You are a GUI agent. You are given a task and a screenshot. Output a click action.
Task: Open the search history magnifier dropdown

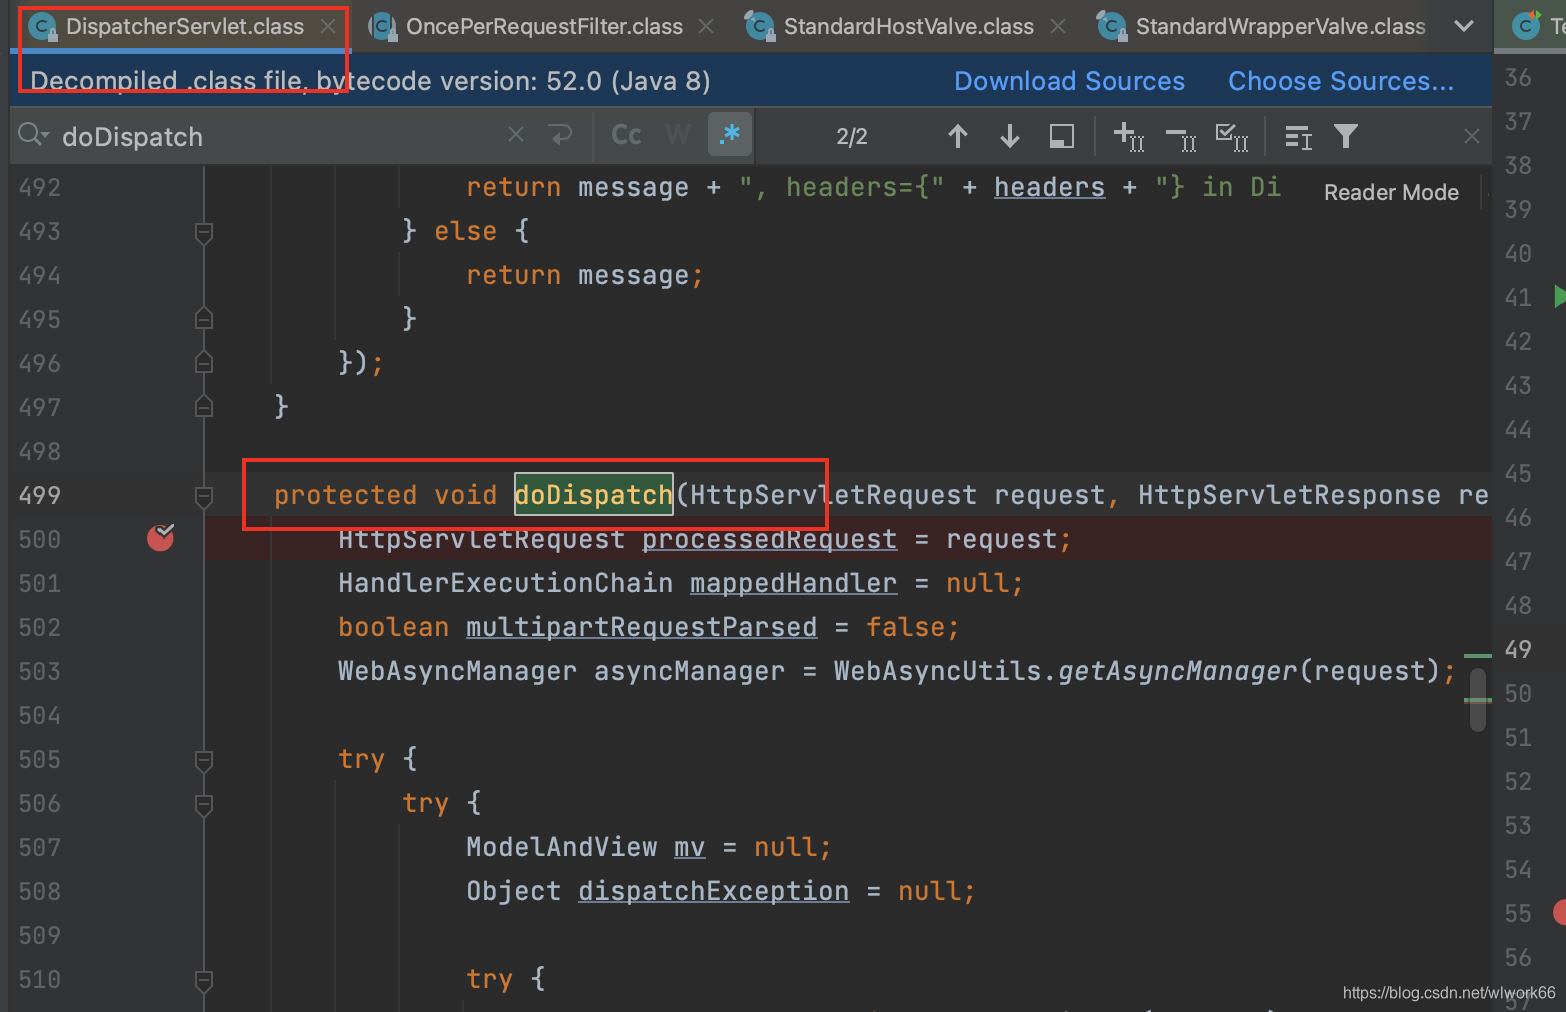tap(33, 135)
